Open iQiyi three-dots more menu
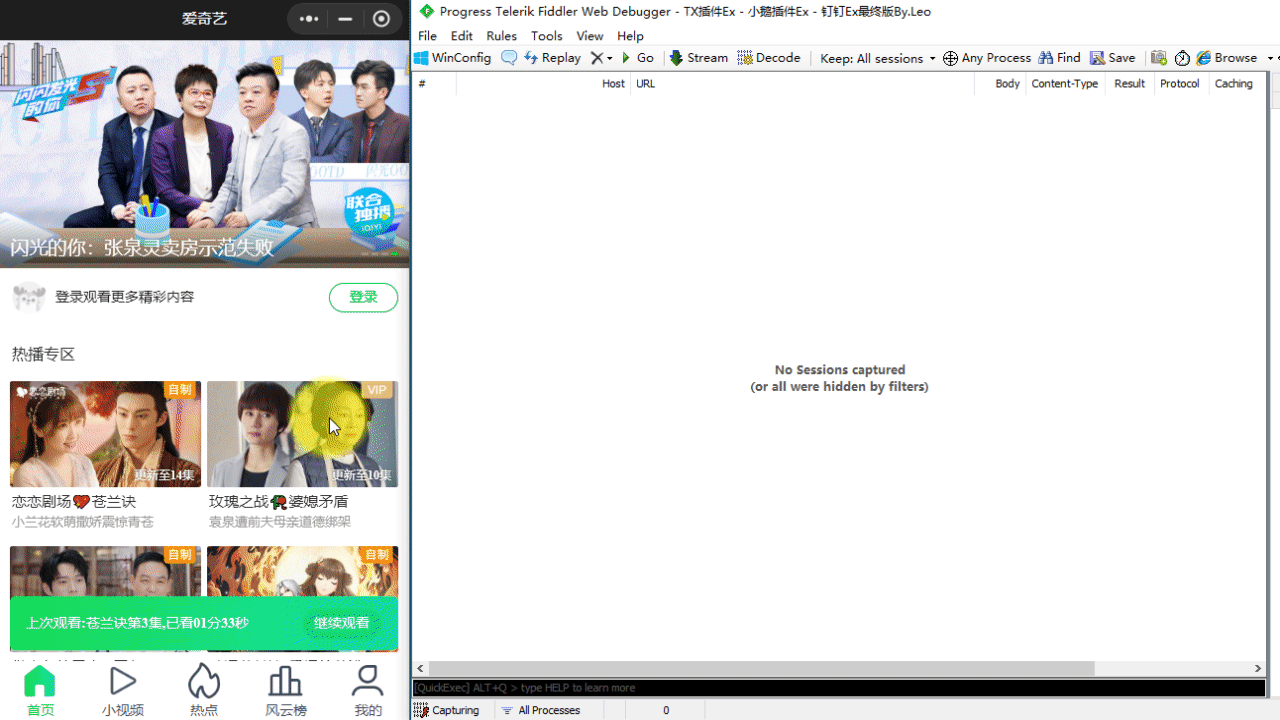The height and width of the screenshot is (720, 1280). [309, 19]
